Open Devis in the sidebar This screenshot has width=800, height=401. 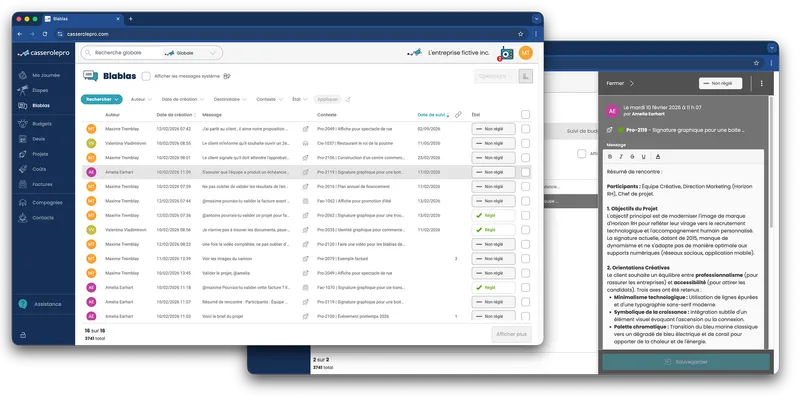click(x=32, y=139)
